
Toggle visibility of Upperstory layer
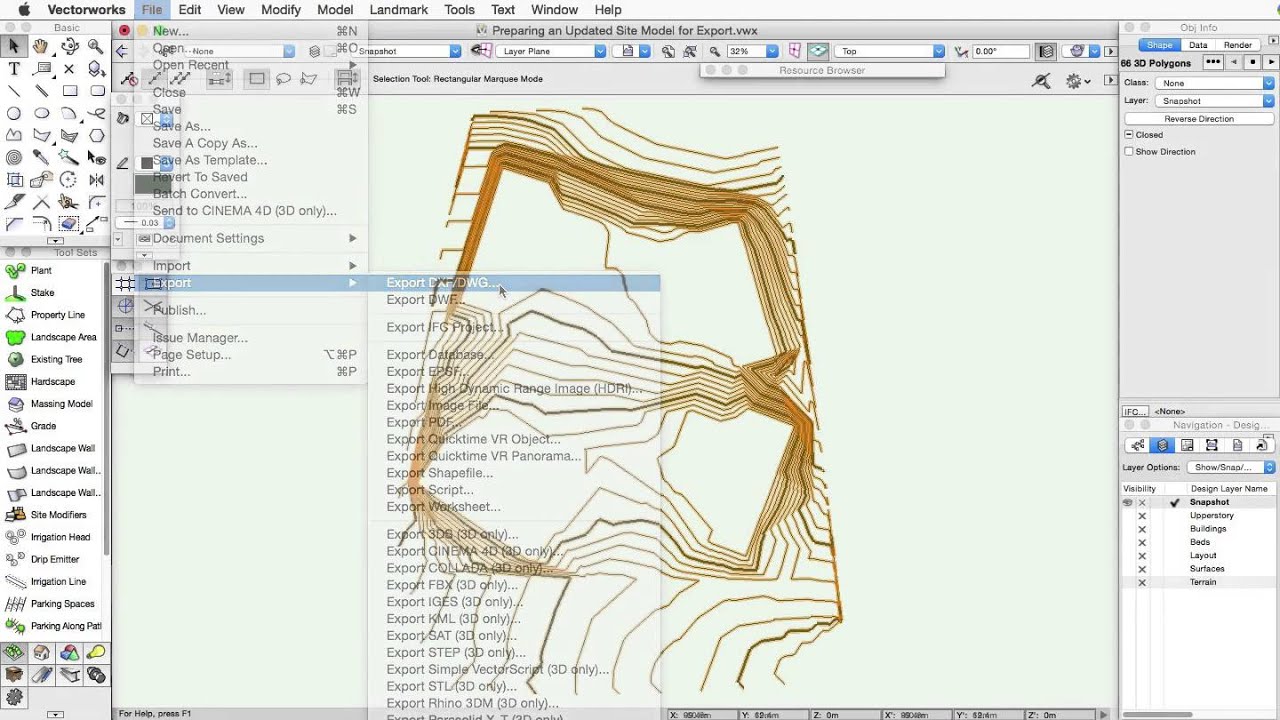point(1142,516)
